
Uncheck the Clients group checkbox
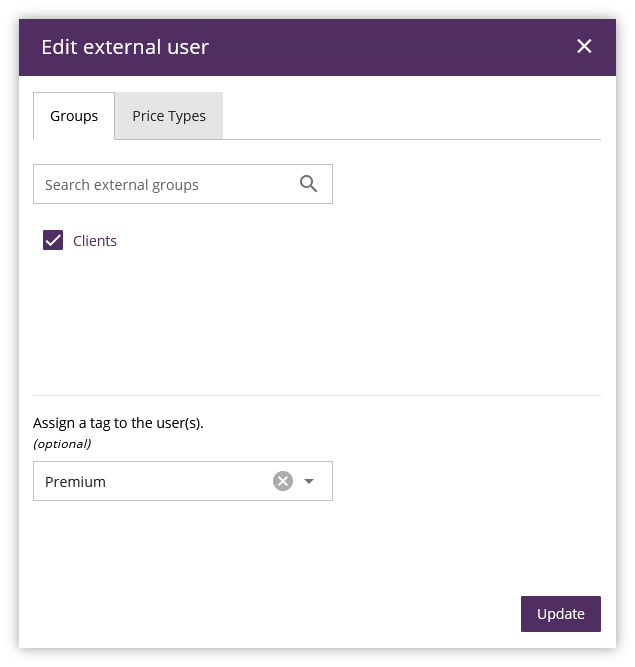tap(53, 241)
